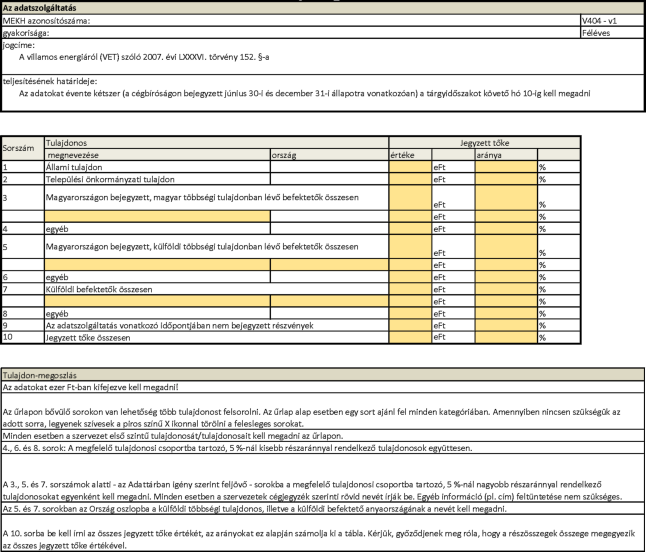Select the 'aránya' subheader

pos(506,155)
